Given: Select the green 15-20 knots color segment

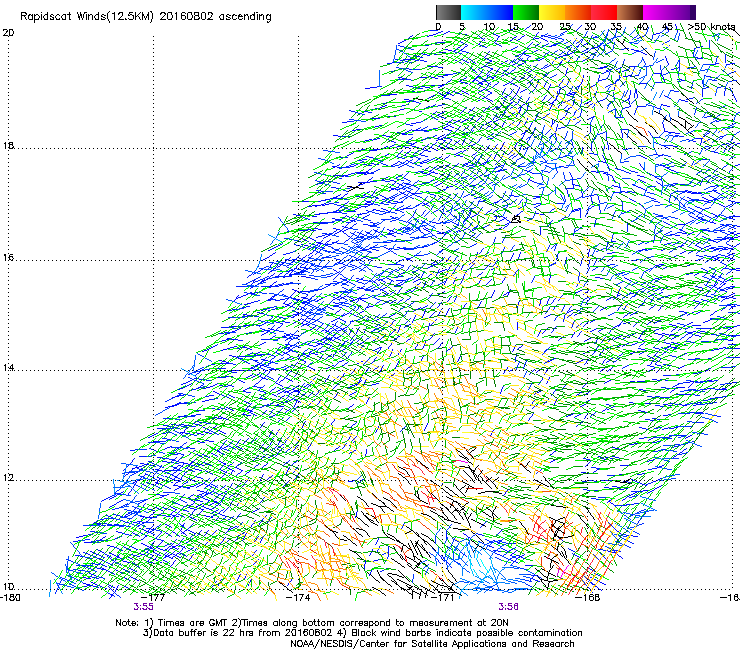Looking at the screenshot, I should tap(526, 12).
